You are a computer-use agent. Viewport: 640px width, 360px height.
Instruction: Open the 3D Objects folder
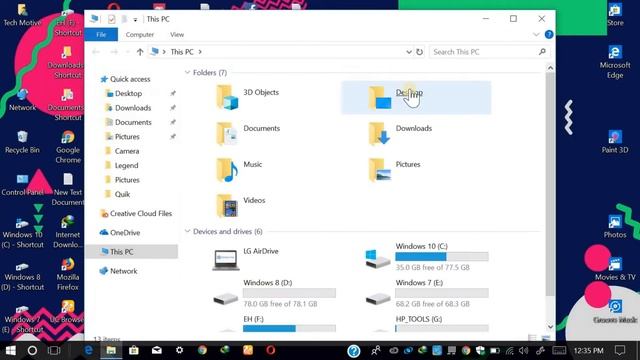[247, 97]
